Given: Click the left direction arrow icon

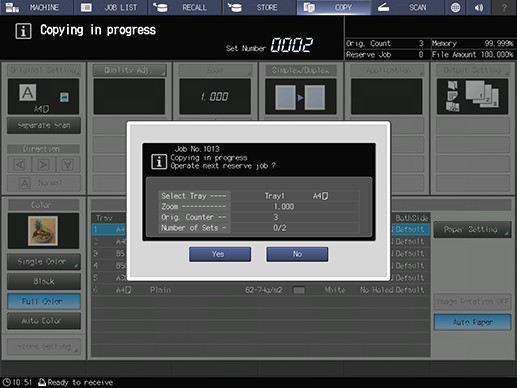Looking at the screenshot, I should pos(20,165).
